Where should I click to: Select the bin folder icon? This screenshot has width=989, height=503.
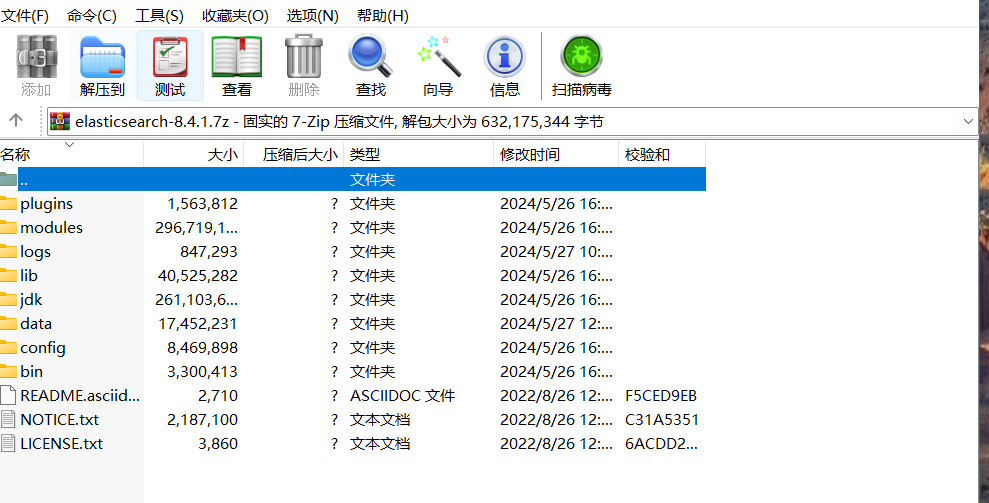pos(8,371)
